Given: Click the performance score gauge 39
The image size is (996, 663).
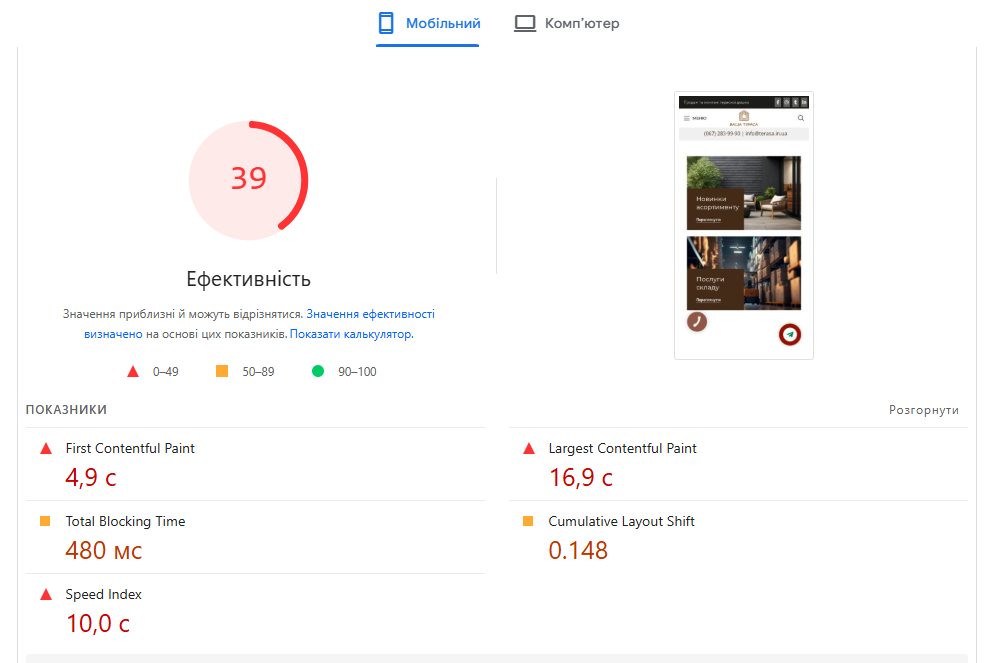Looking at the screenshot, I should tap(248, 180).
